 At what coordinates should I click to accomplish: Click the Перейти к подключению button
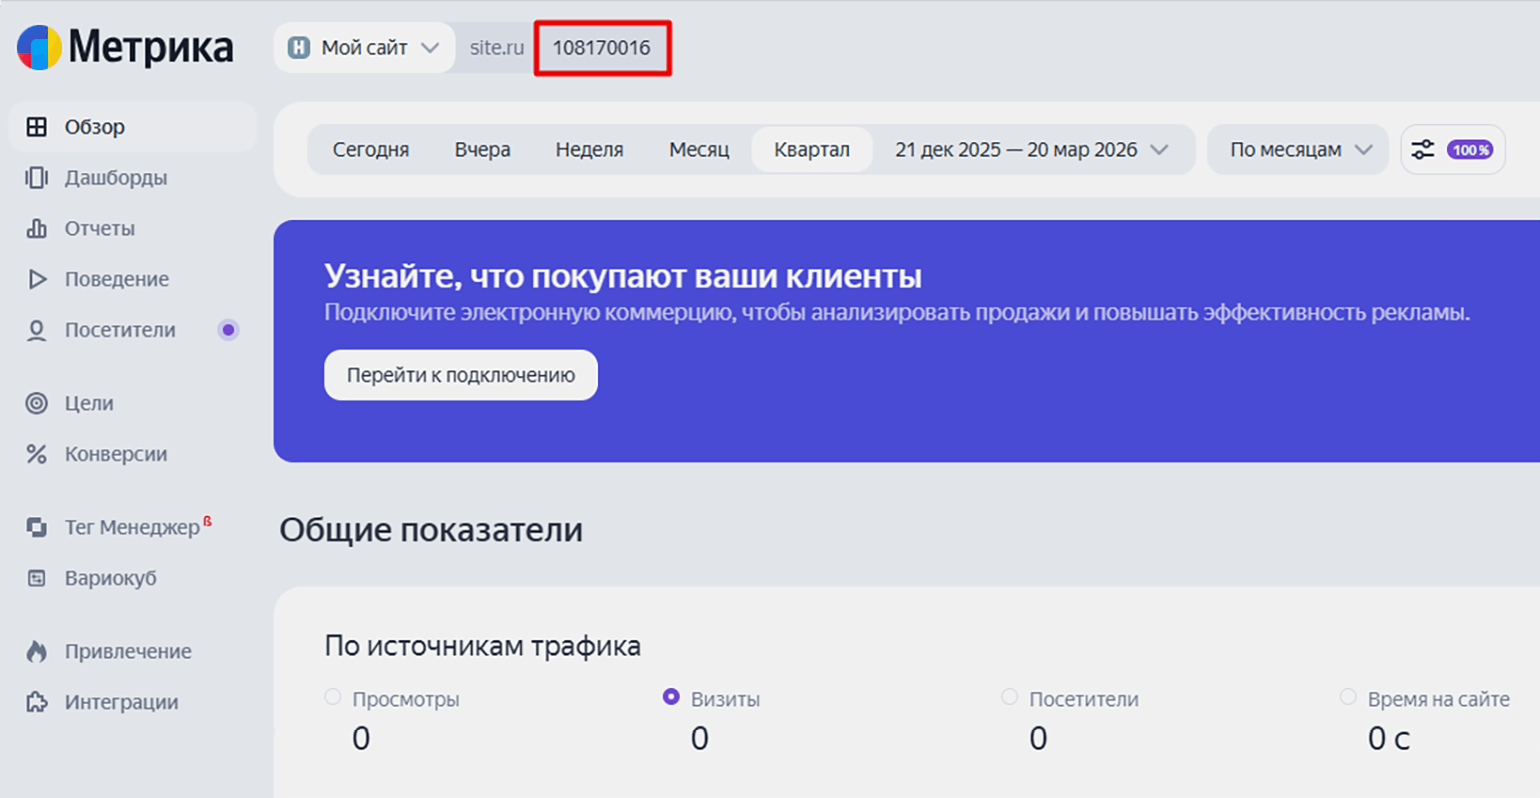pos(461,376)
